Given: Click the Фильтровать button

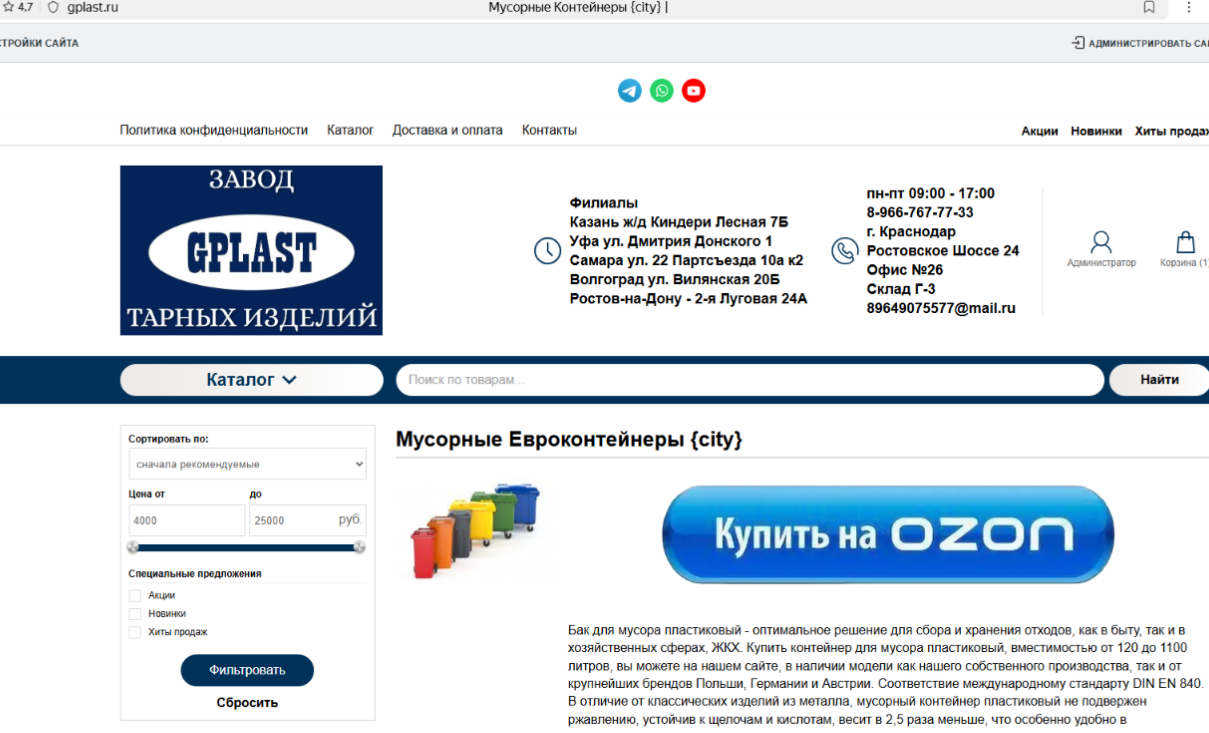Looking at the screenshot, I should [x=247, y=670].
